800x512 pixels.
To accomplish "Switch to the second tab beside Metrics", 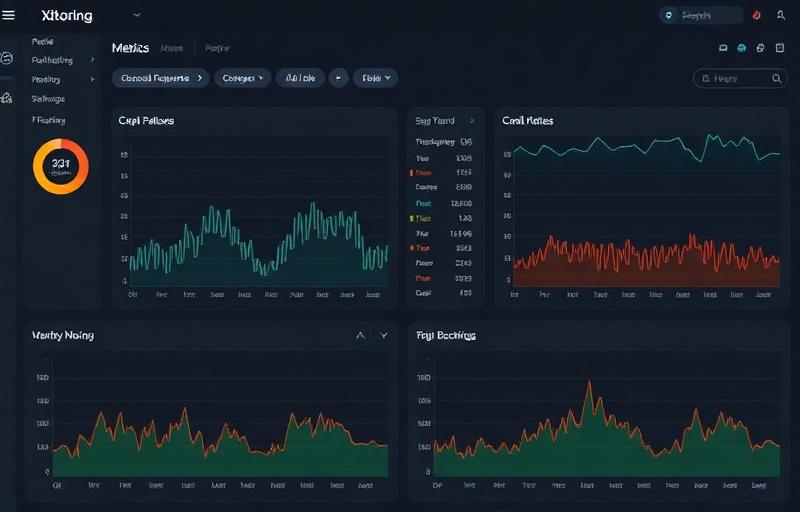I will pos(171,48).
